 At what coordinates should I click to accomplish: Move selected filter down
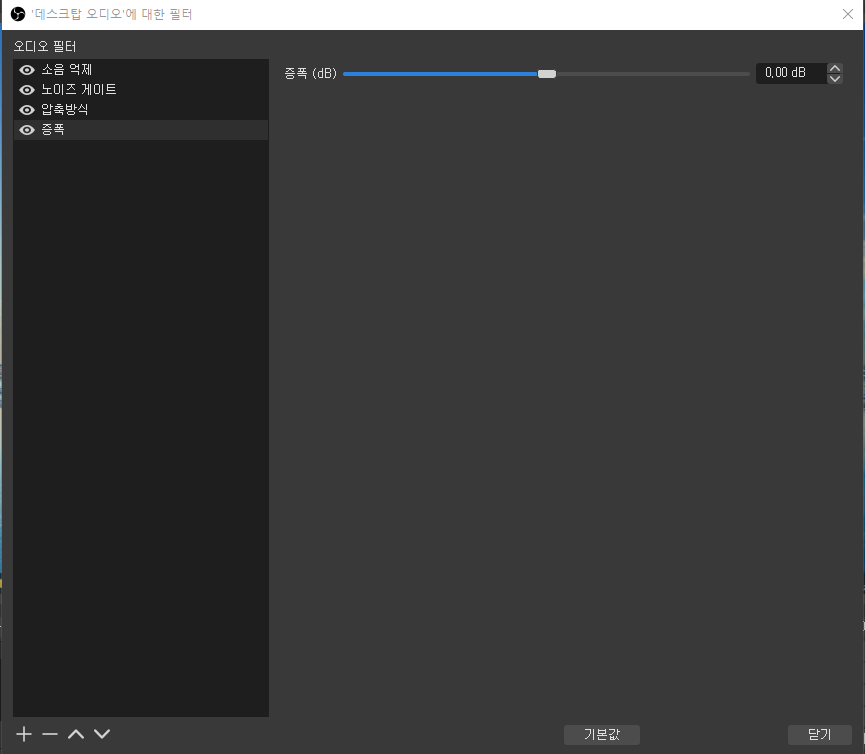point(102,734)
